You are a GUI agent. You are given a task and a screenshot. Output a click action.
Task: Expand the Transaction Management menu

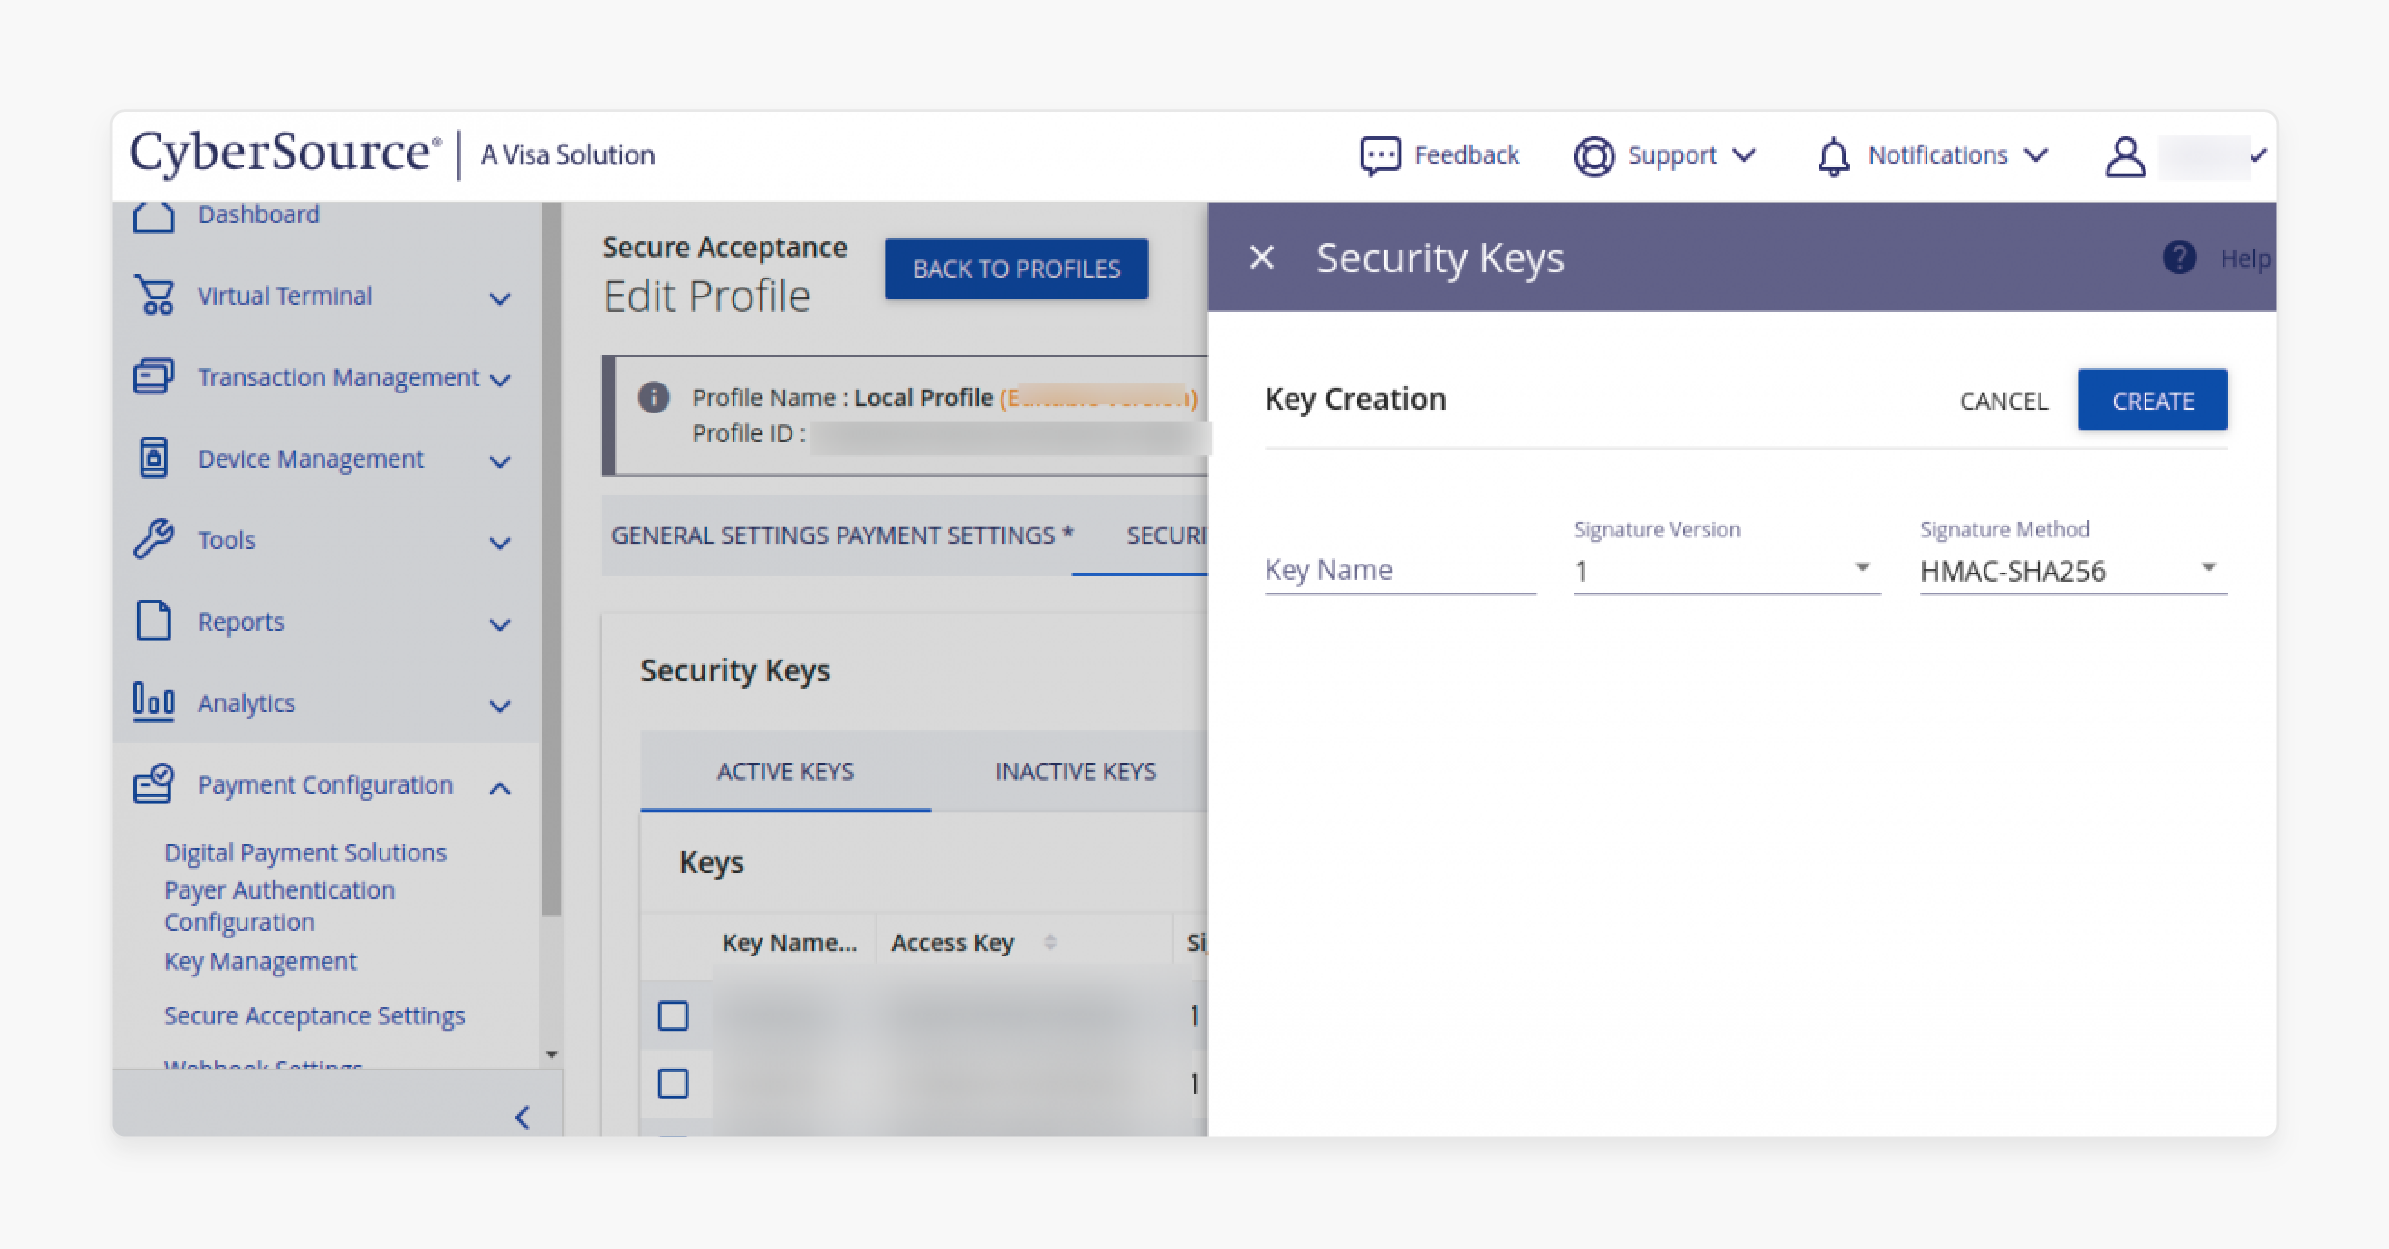(500, 379)
